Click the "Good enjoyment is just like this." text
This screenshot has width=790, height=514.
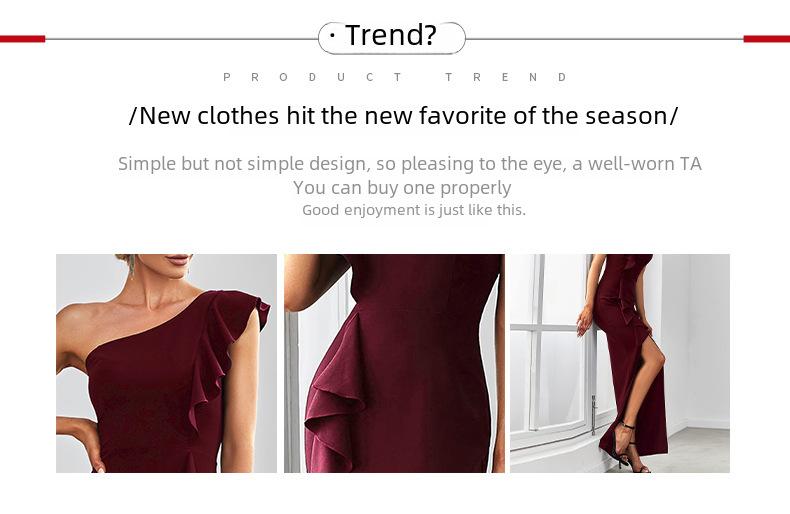[414, 210]
